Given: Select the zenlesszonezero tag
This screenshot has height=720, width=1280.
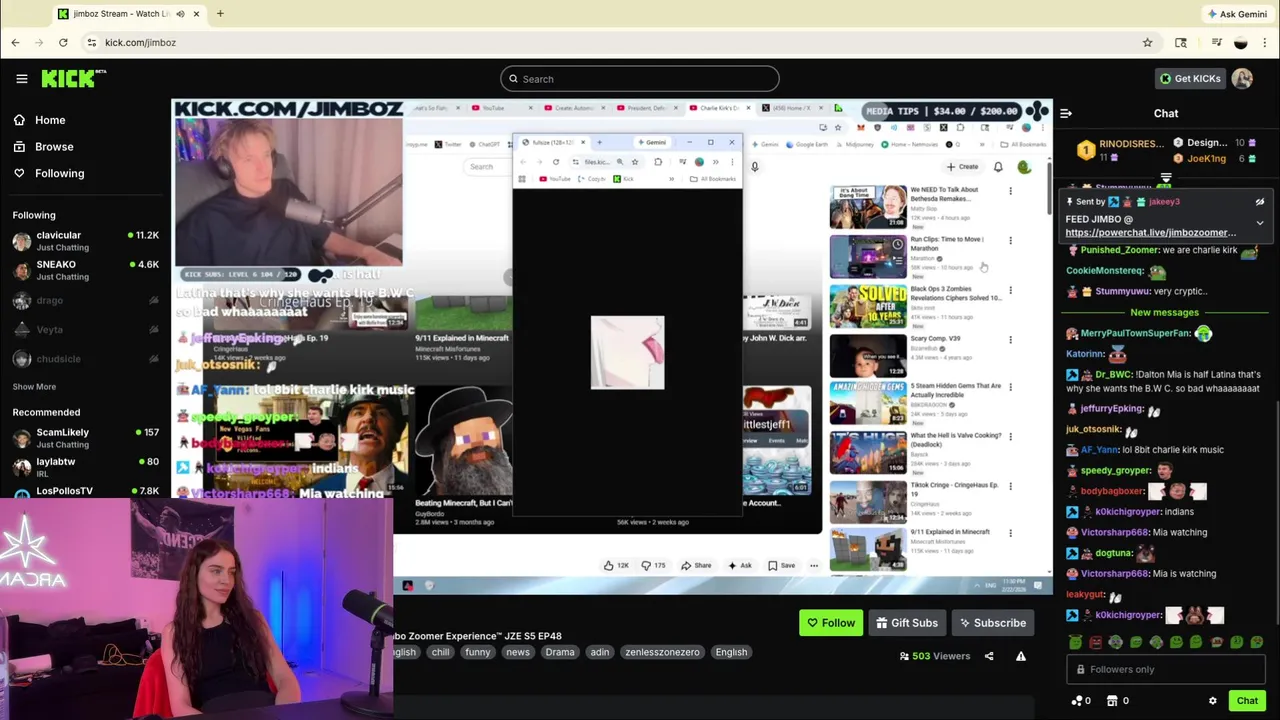Looking at the screenshot, I should 662,652.
